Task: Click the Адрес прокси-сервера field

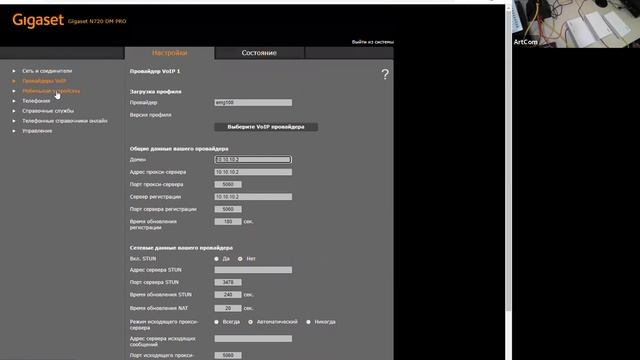Action: point(253,172)
